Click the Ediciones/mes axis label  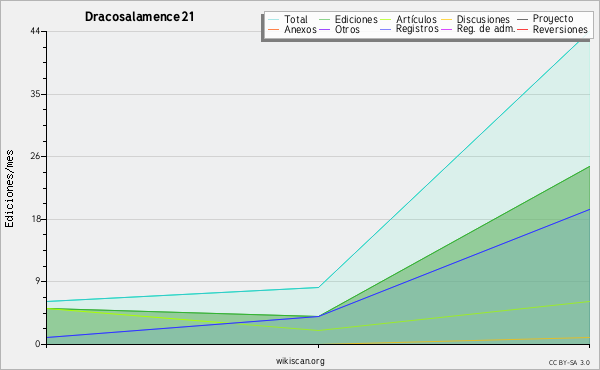pyautogui.click(x=9, y=189)
